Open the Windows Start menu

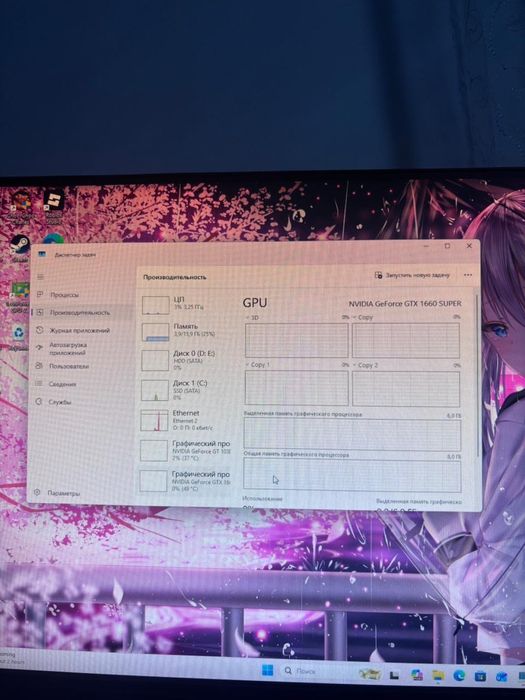pyautogui.click(x=267, y=670)
